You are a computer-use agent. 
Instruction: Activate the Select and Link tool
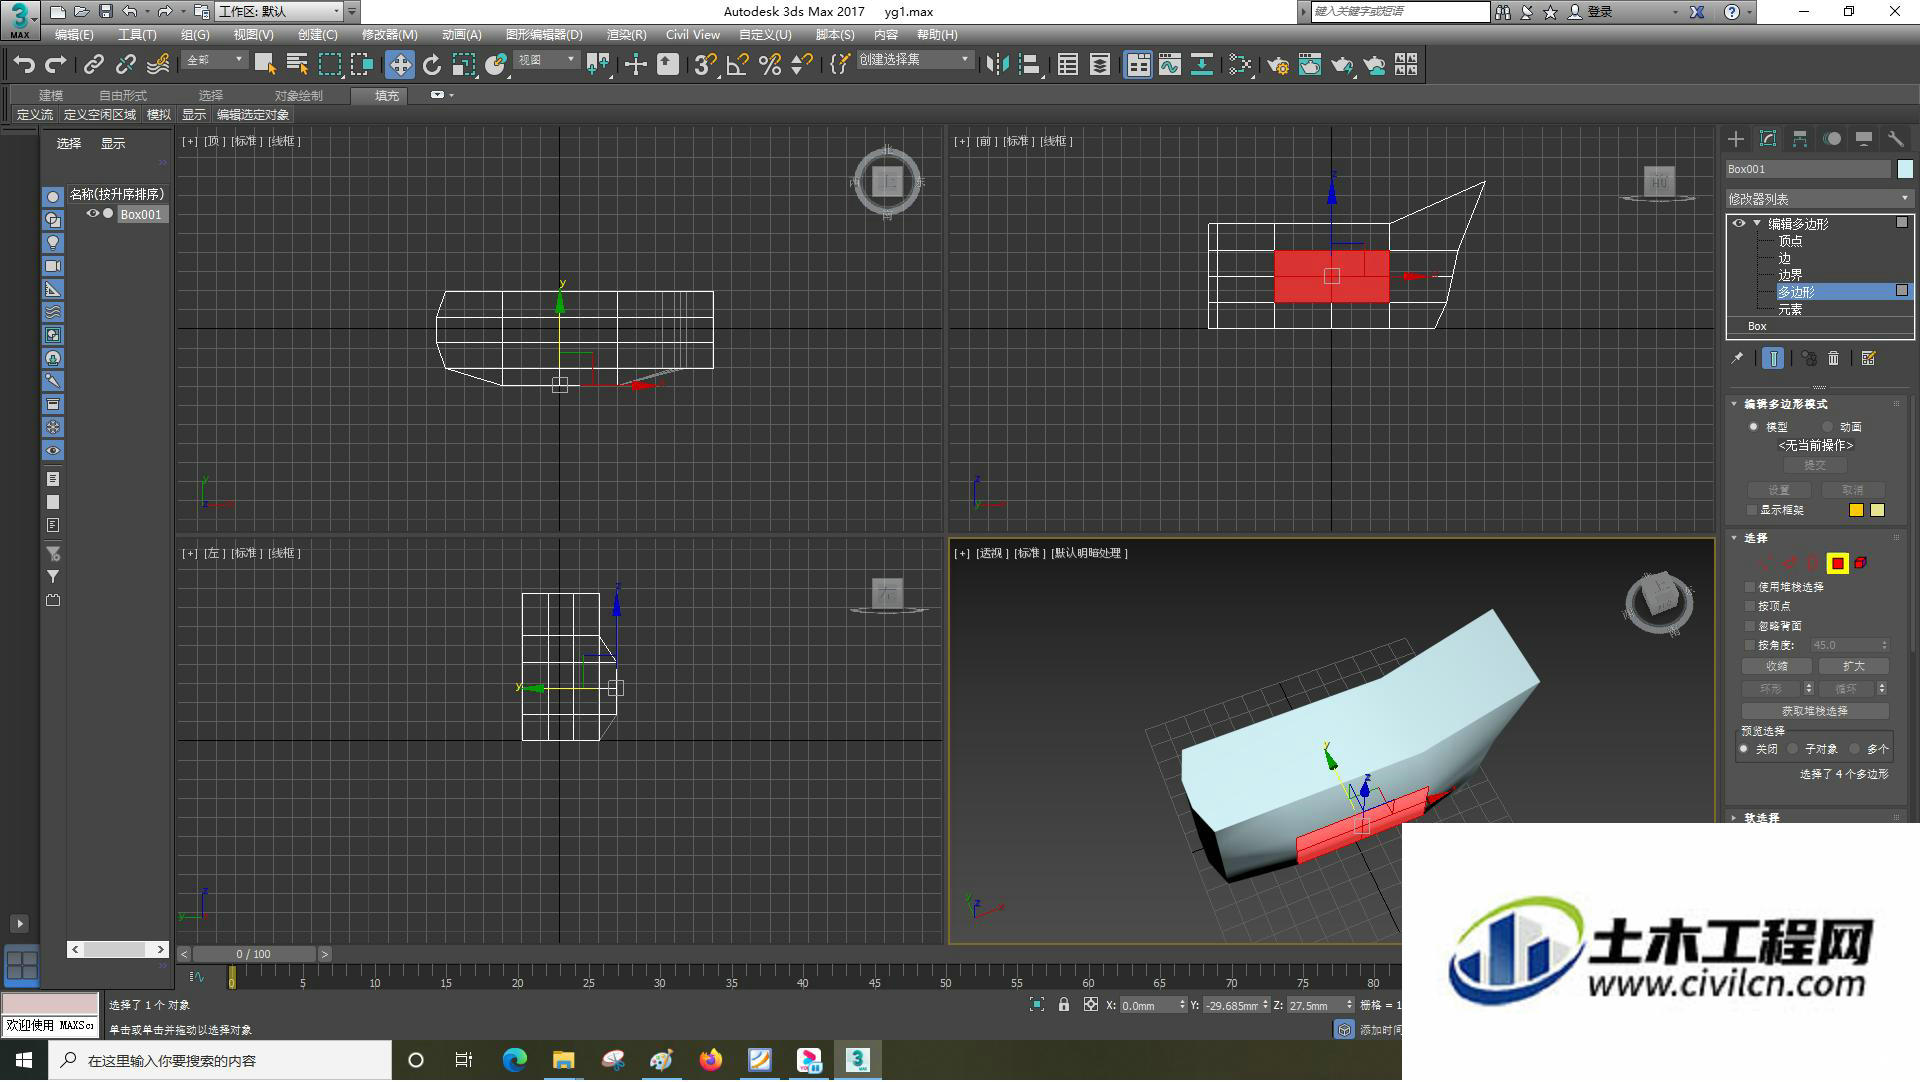pos(93,65)
